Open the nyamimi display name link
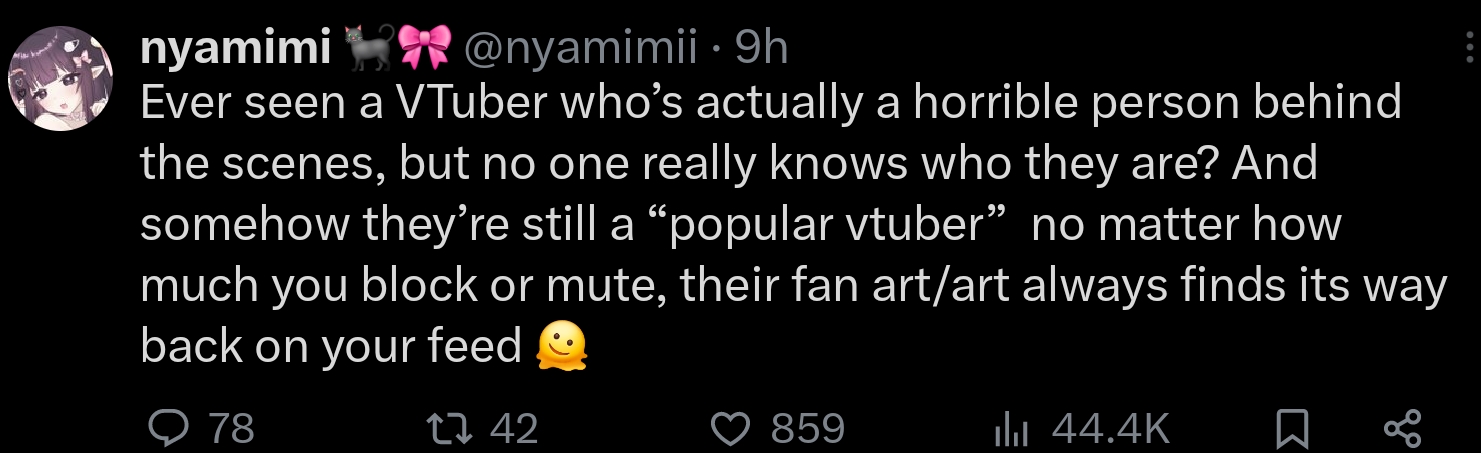The width and height of the screenshot is (1481, 453). pyautogui.click(x=237, y=48)
